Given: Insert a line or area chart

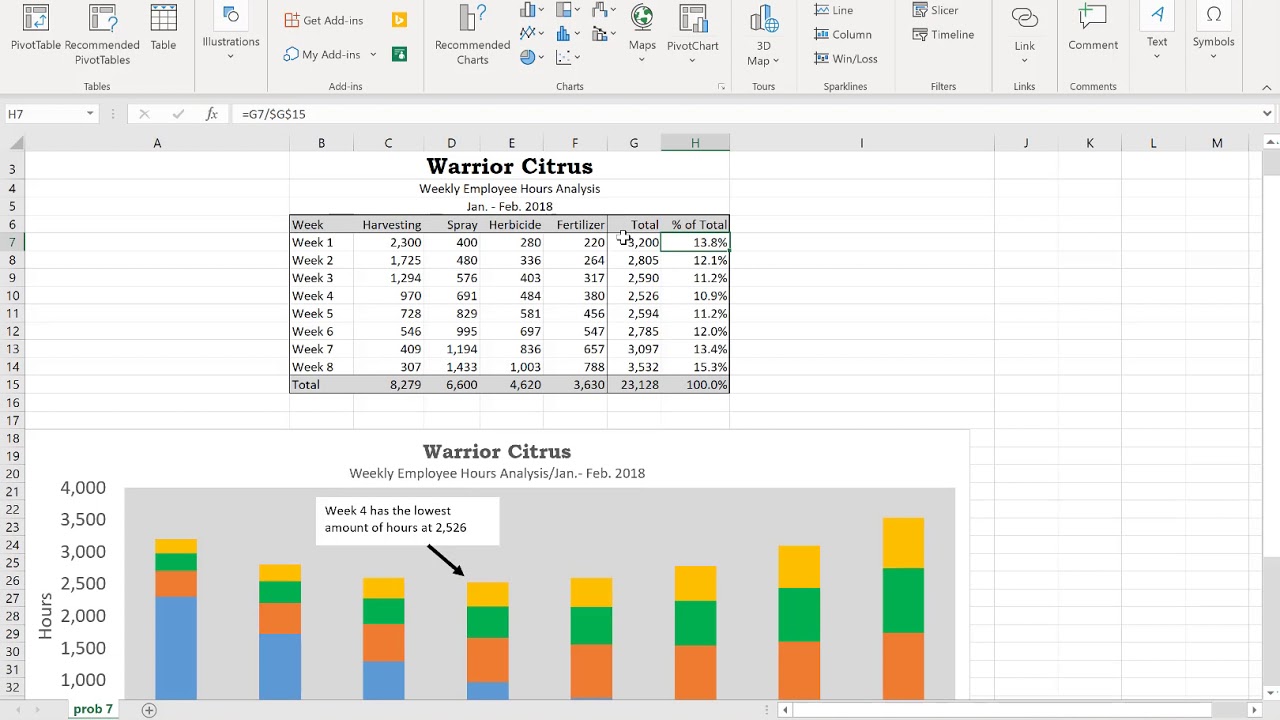Looking at the screenshot, I should pos(532,33).
